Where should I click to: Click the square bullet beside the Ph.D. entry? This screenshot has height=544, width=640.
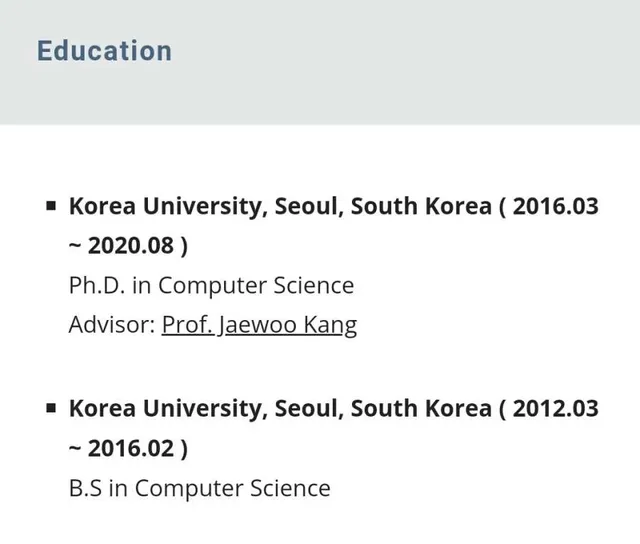51,207
